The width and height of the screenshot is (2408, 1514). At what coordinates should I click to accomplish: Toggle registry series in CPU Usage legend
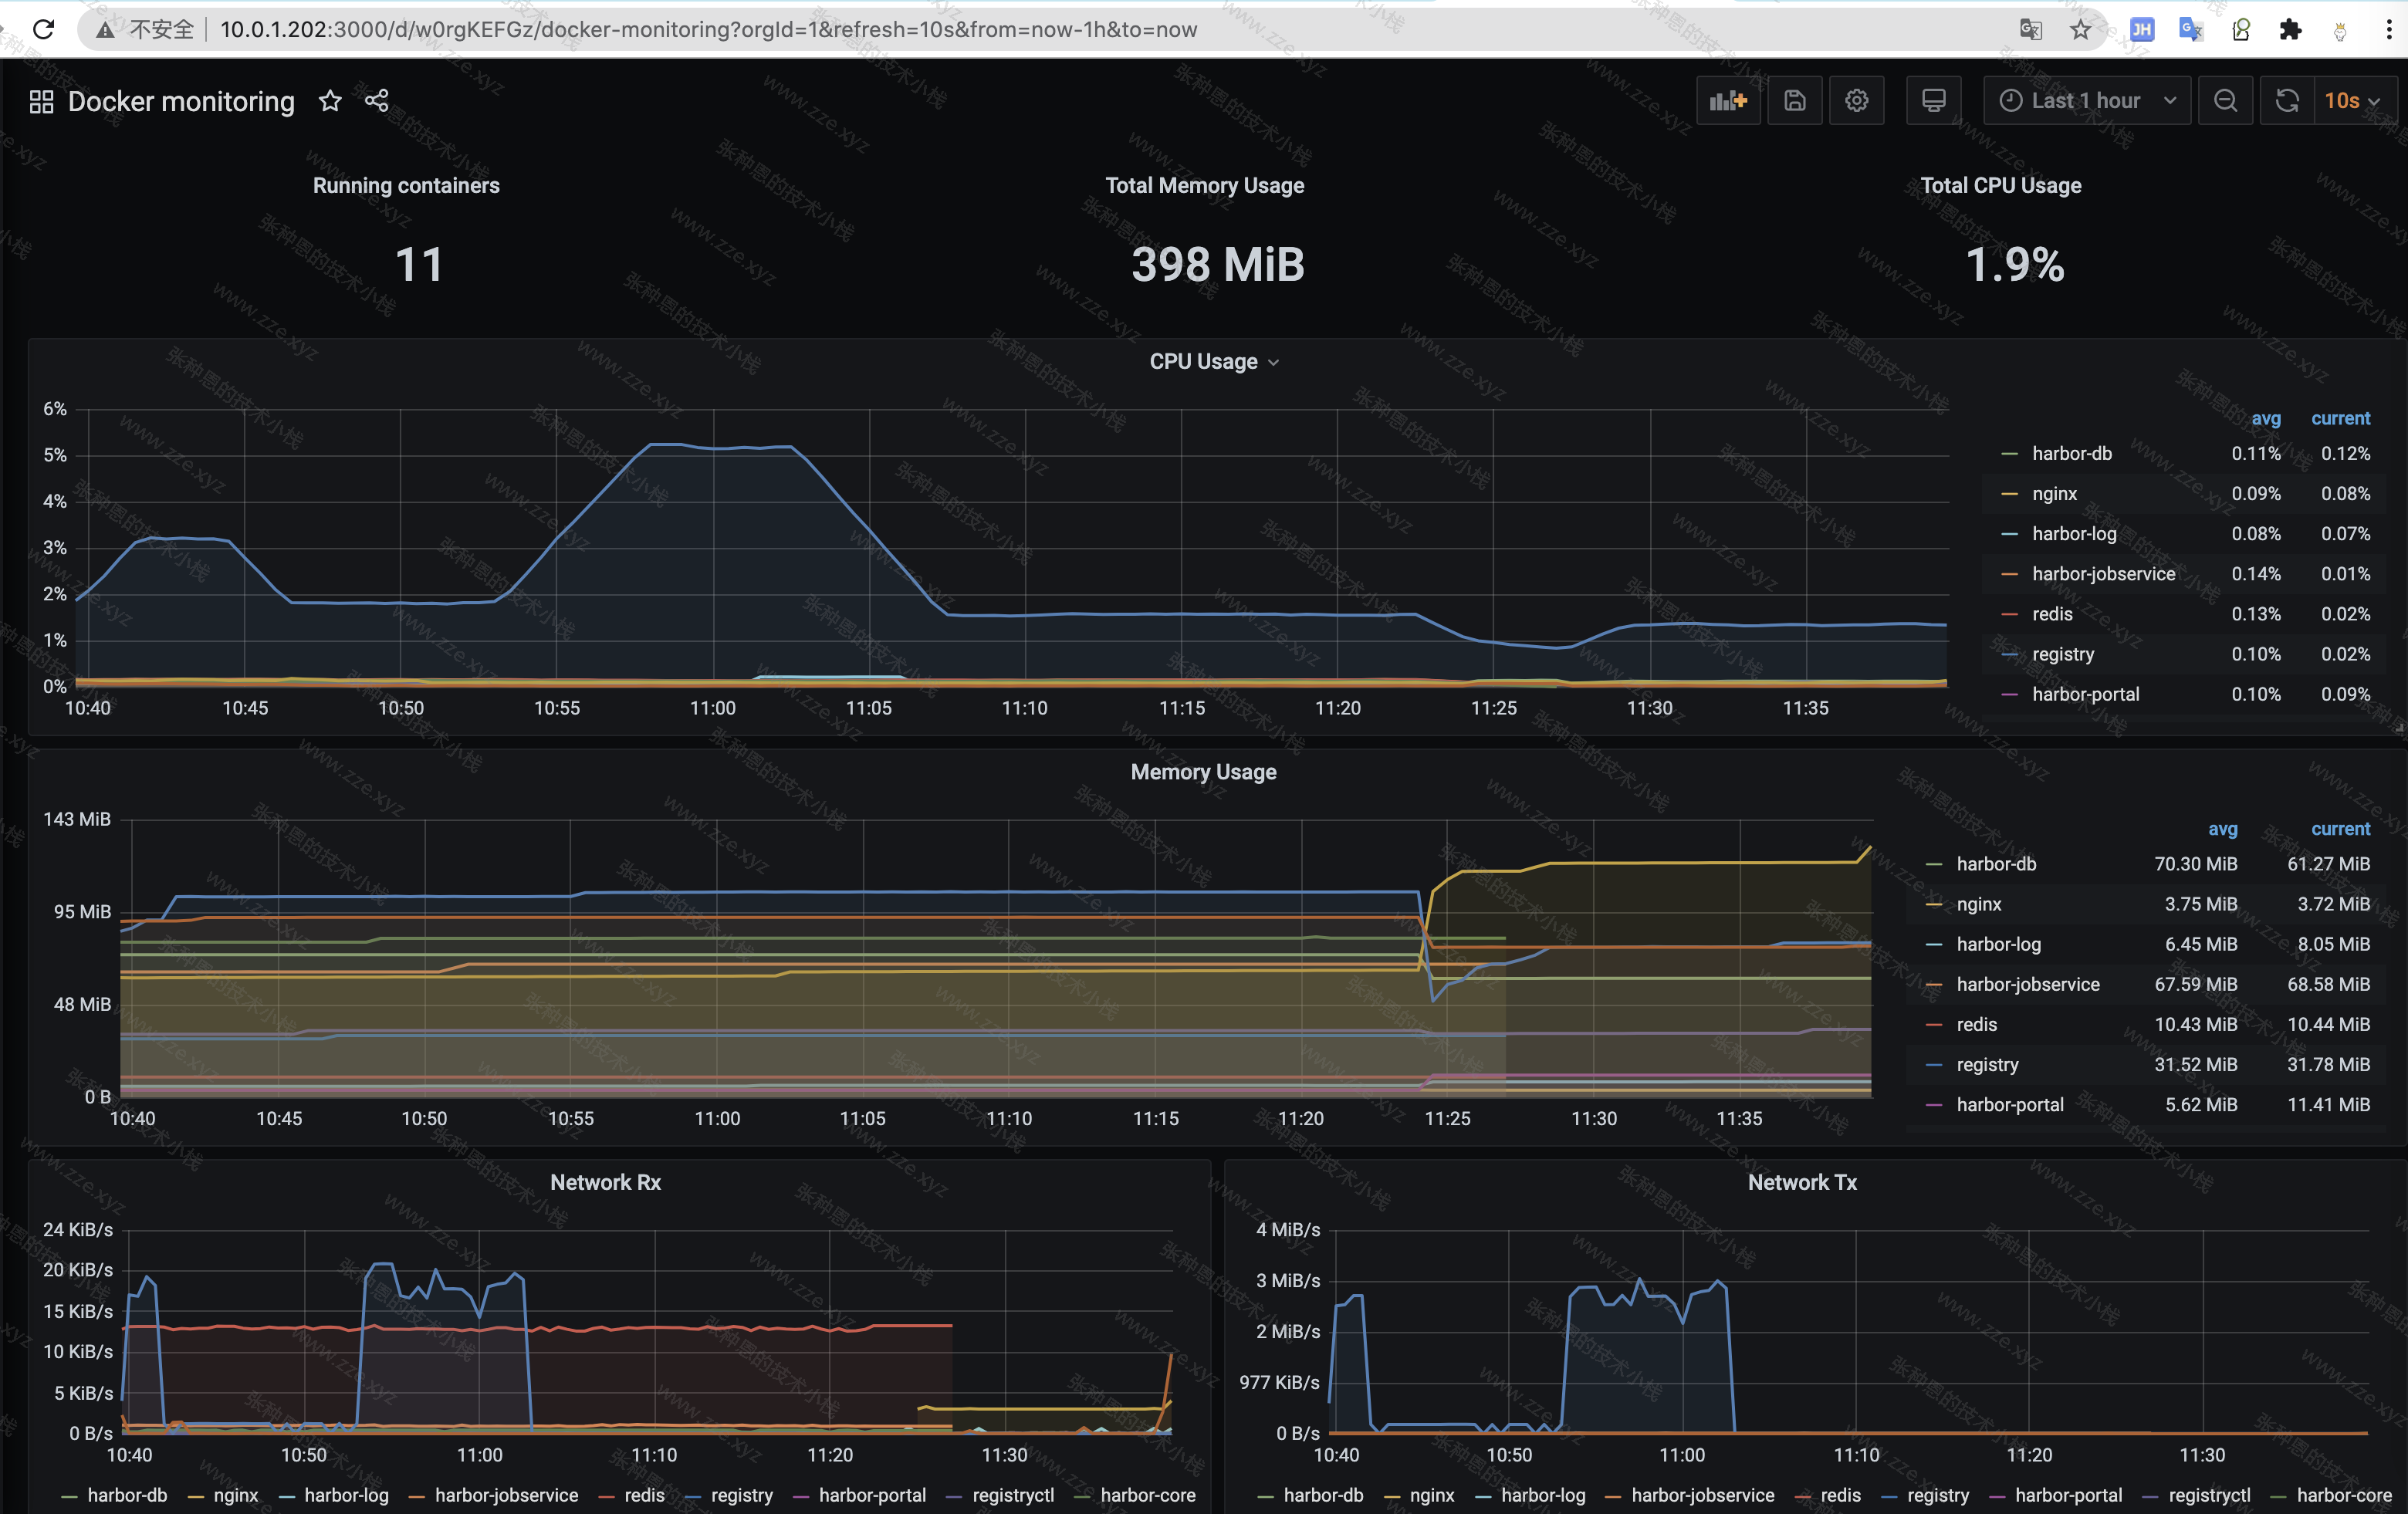pos(2063,654)
